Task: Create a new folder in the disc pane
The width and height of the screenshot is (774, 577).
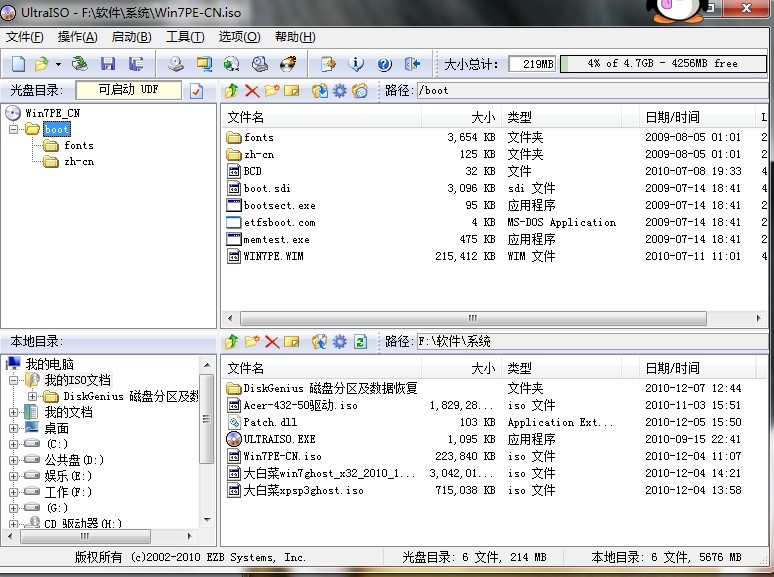Action: [271, 91]
